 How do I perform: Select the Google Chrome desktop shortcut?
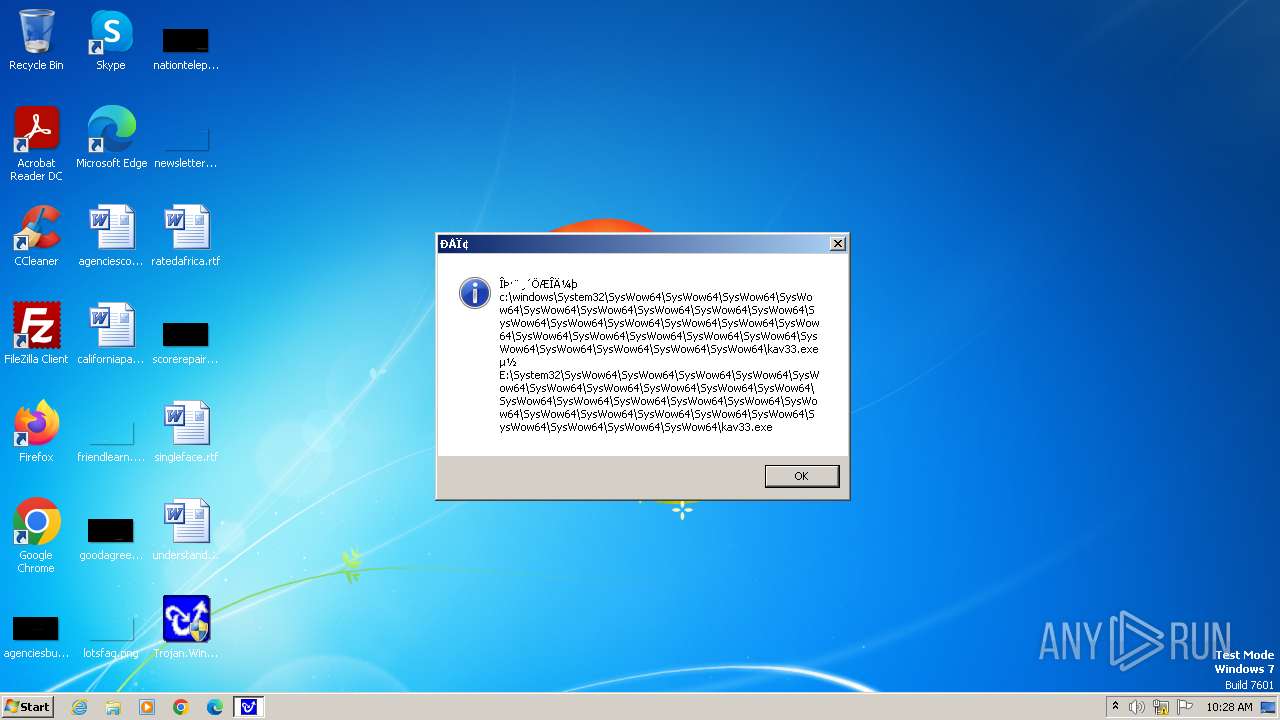(x=36, y=536)
